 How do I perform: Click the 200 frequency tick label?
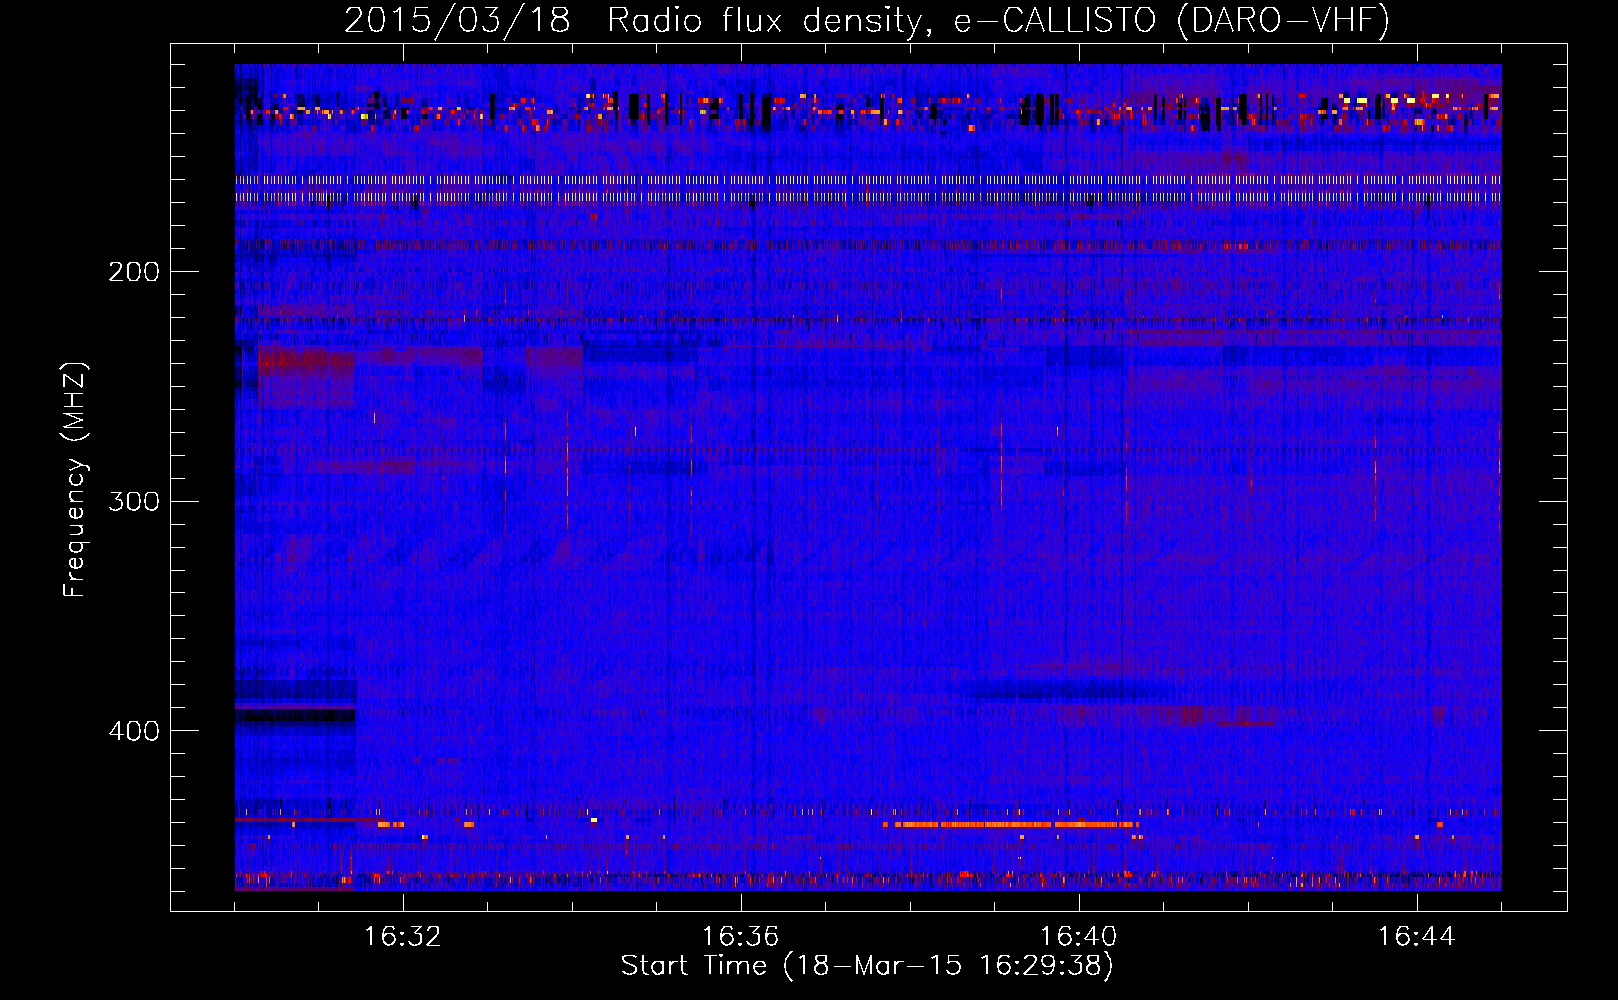pyautogui.click(x=134, y=272)
